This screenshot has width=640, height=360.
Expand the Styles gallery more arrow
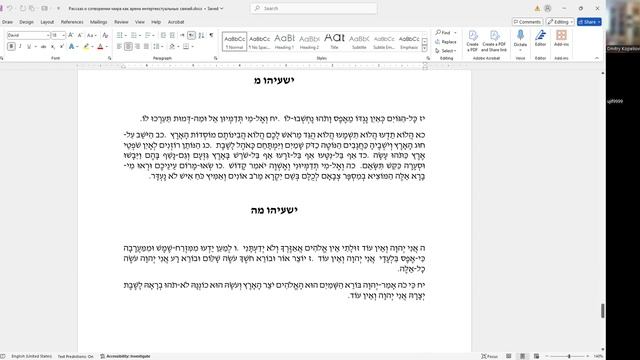tap(424, 49)
